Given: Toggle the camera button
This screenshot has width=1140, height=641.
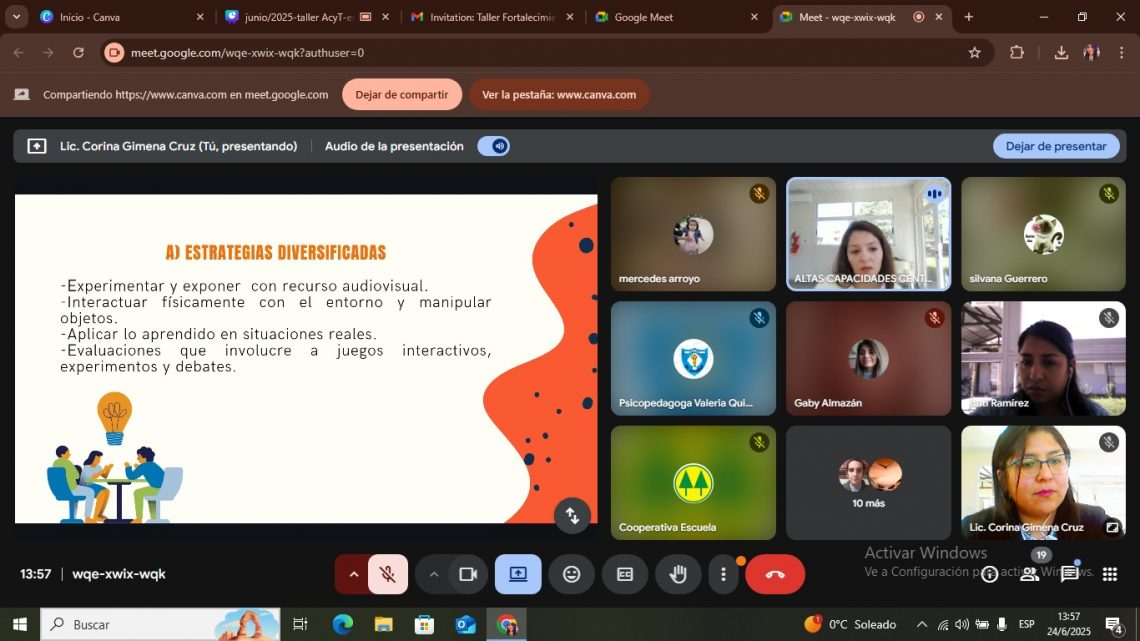Looking at the screenshot, I should 467,574.
